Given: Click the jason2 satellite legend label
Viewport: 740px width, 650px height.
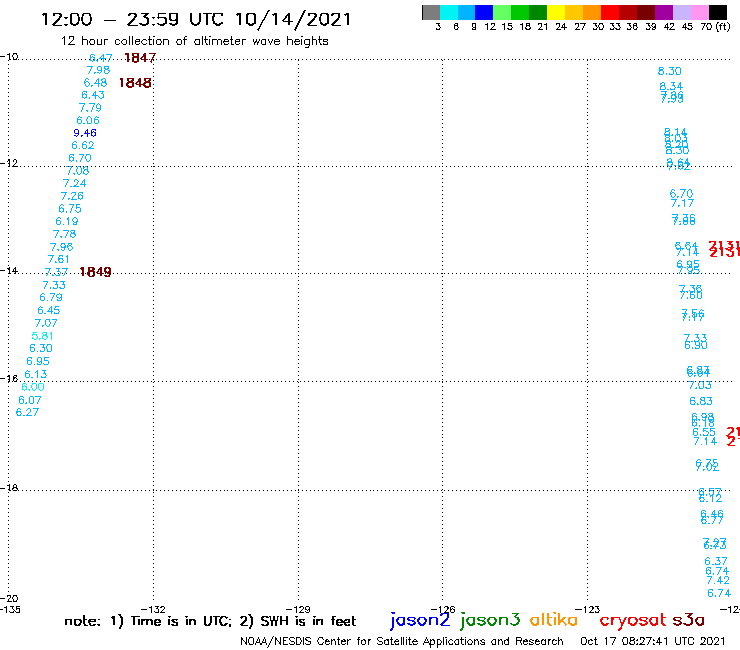Looking at the screenshot, I should [x=420, y=620].
